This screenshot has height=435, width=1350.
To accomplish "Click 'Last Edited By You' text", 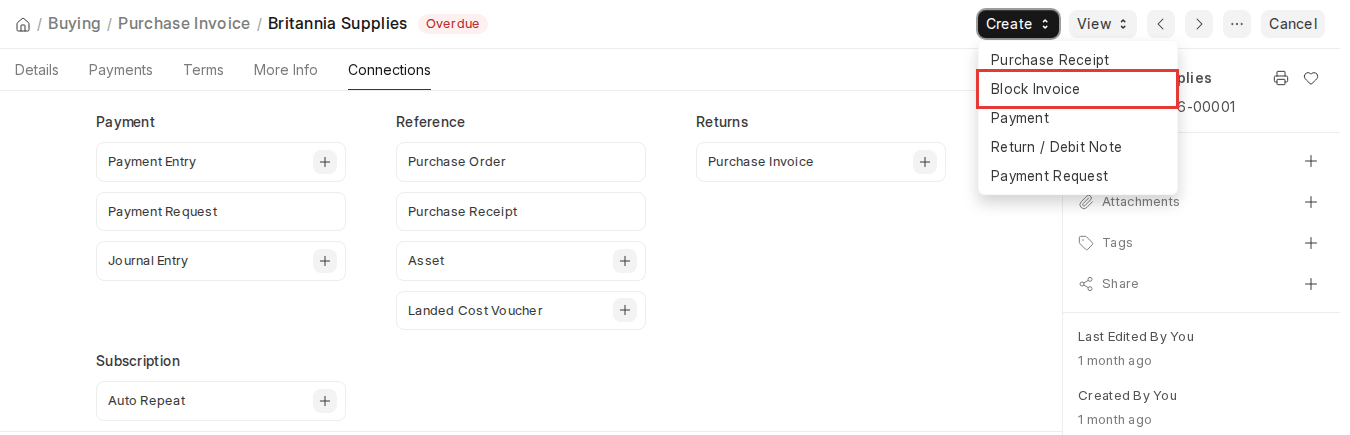I will [x=1136, y=337].
